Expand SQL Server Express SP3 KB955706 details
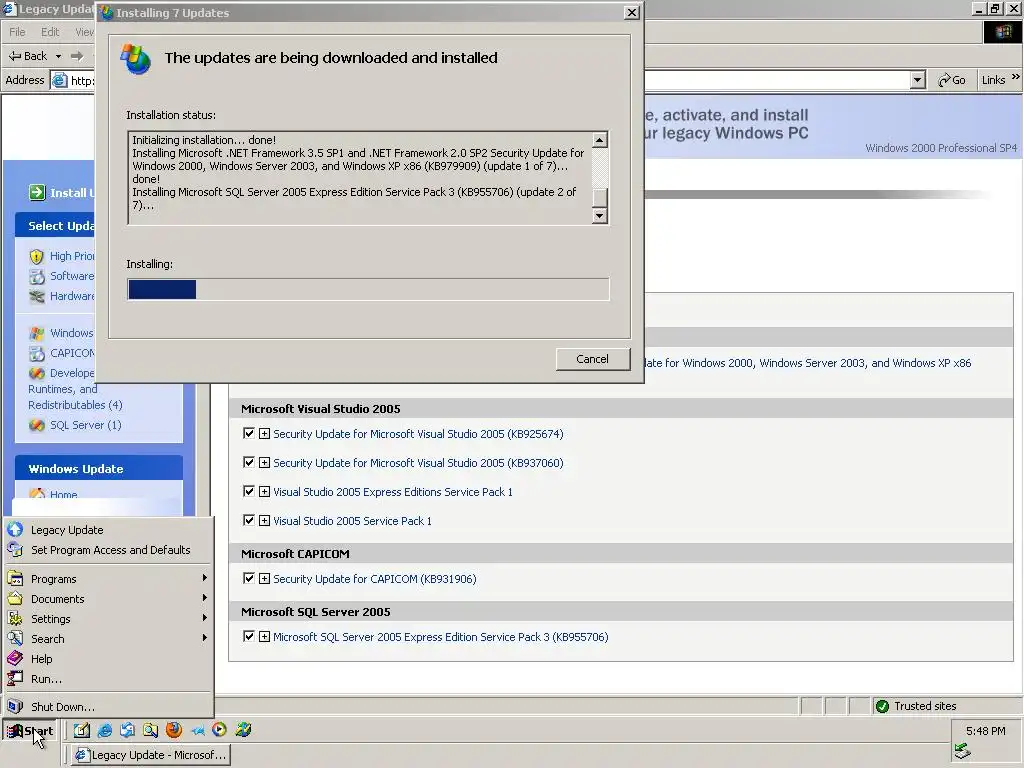1024x768 pixels. [264, 637]
